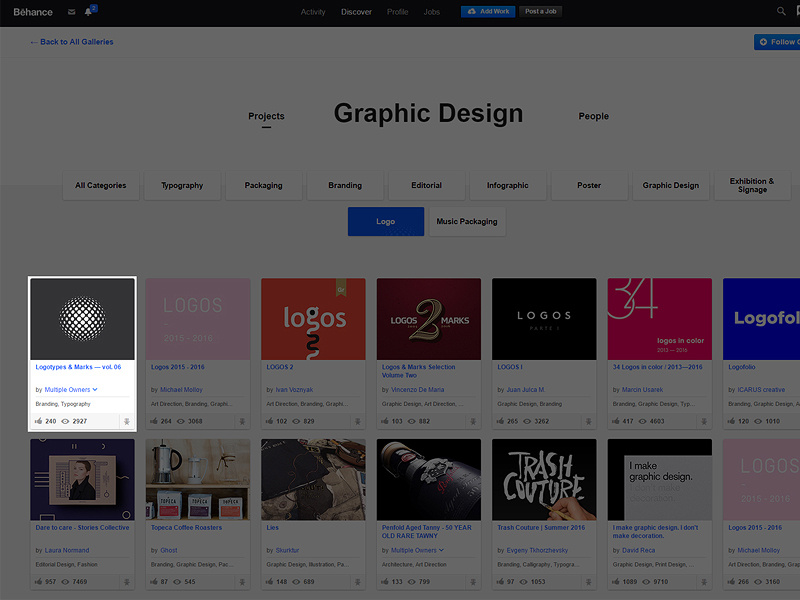This screenshot has height=600, width=800.
Task: Open the Michael Molloy author link under Logos 2015 - 2016 with 264 likes
Action: (181, 389)
